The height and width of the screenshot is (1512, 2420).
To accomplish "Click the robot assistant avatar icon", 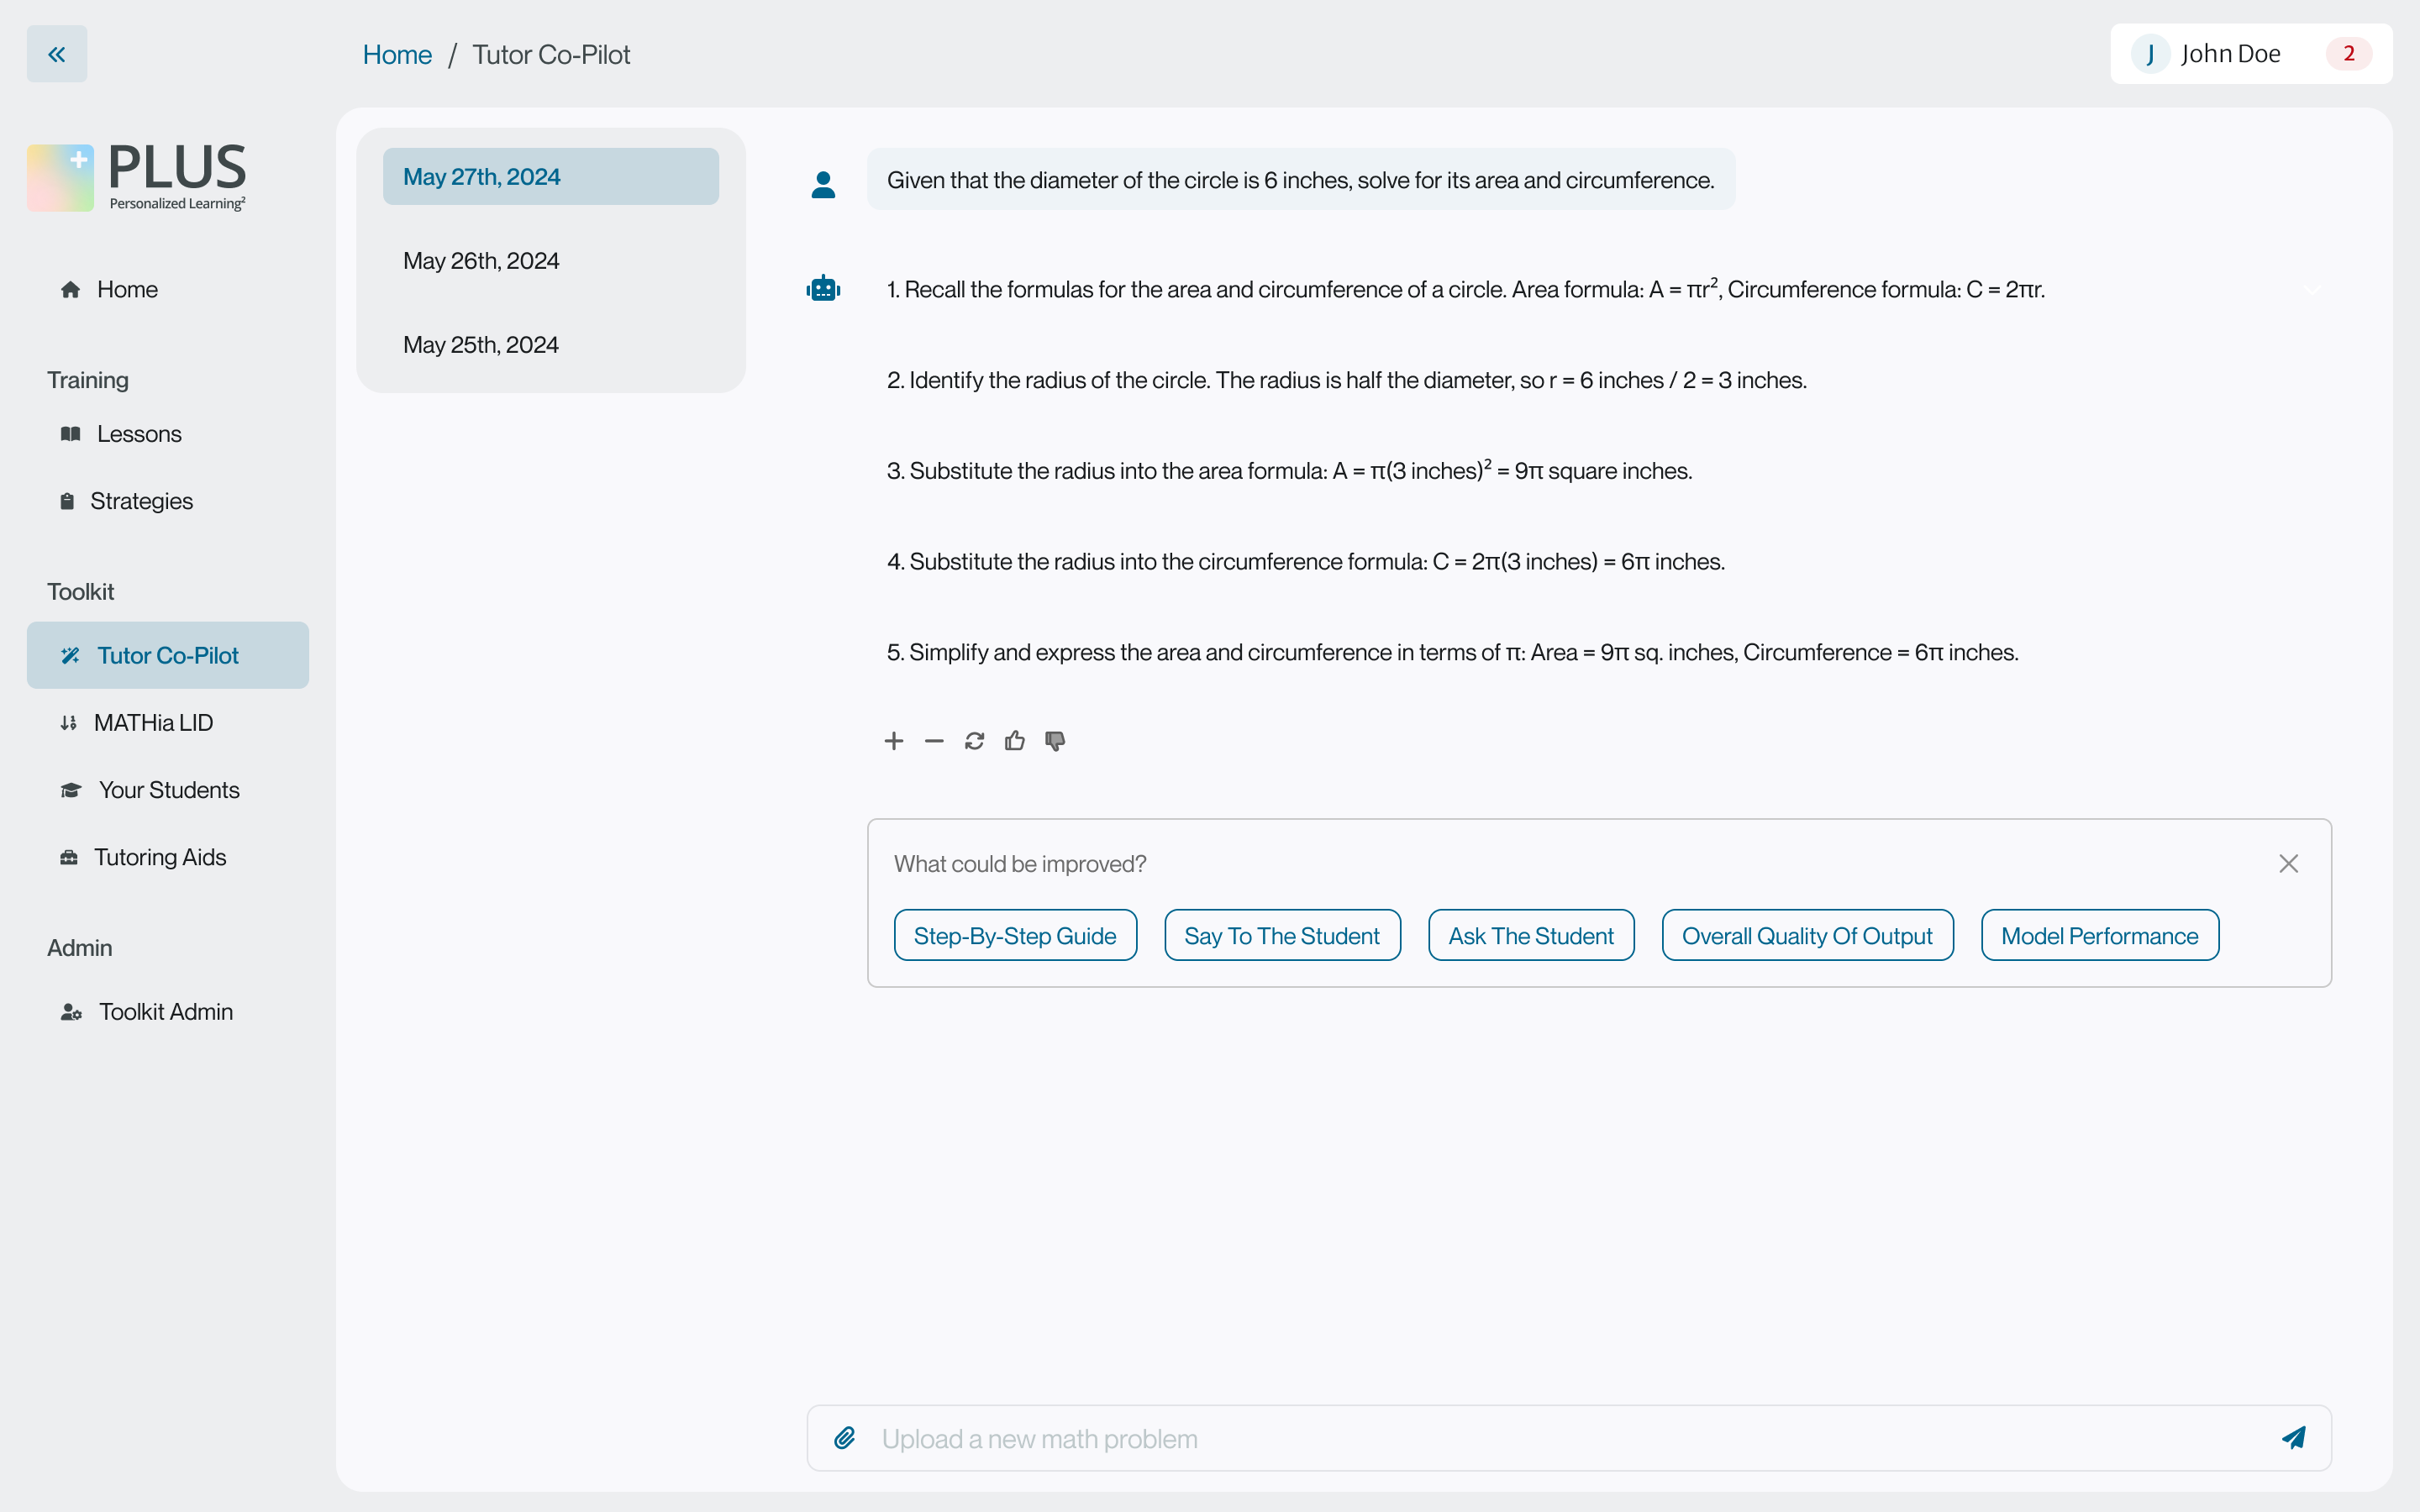I will click(823, 289).
